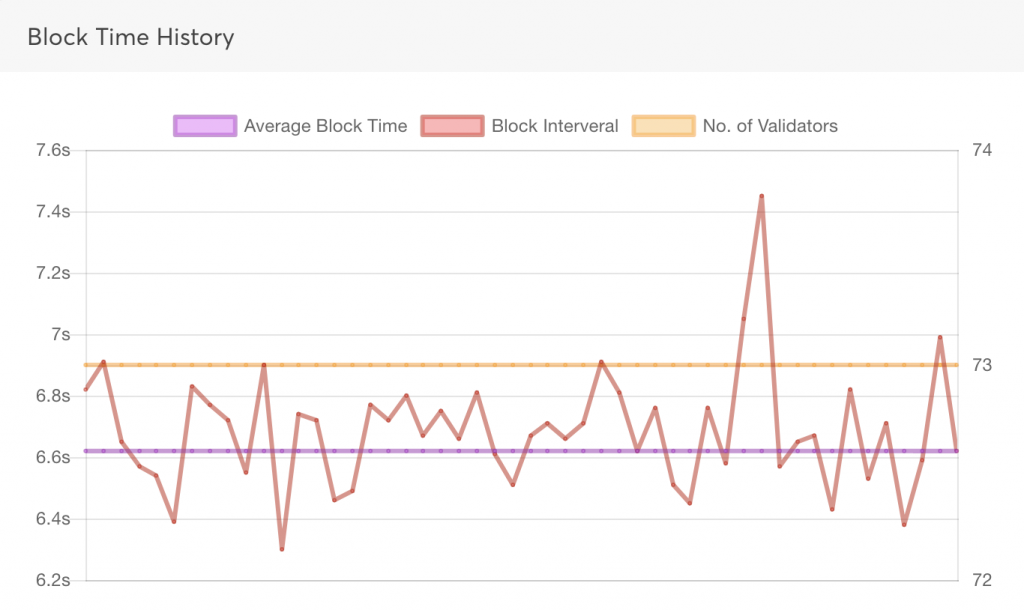
Task: Click the orange No. of Validators legend swatch
Action: 663,126
